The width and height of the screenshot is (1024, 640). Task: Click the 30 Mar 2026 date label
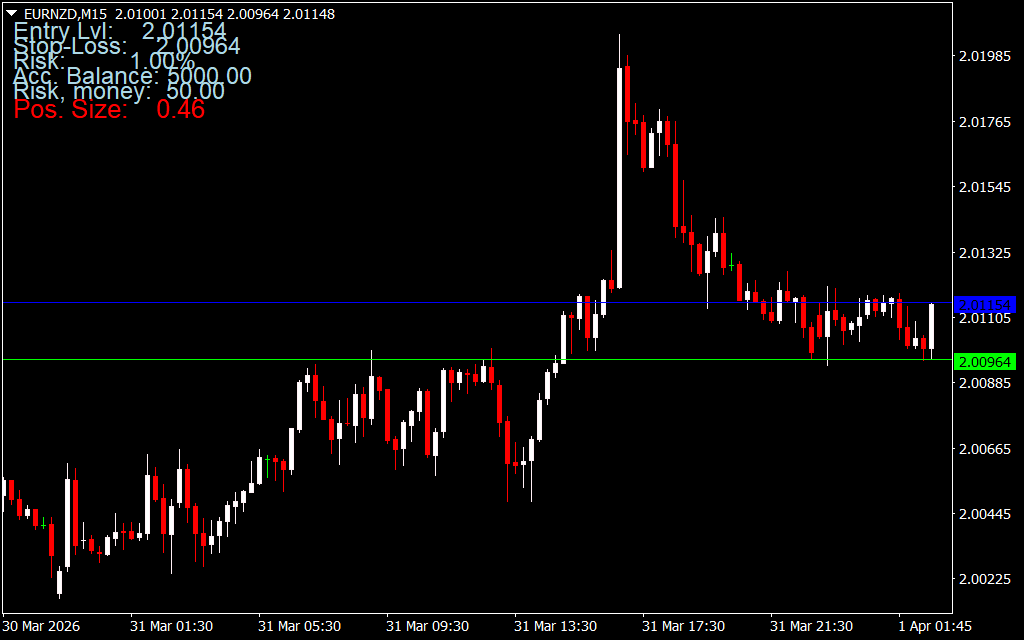click(42, 626)
